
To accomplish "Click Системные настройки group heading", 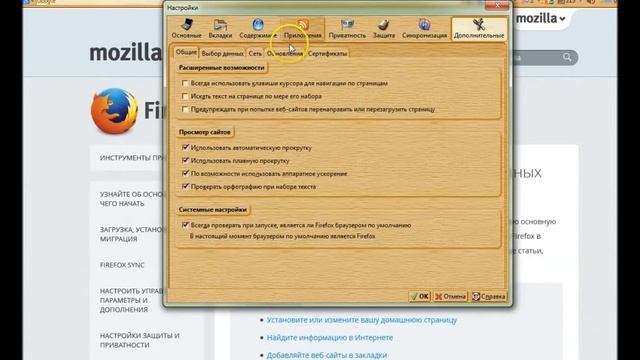I will point(213,209).
